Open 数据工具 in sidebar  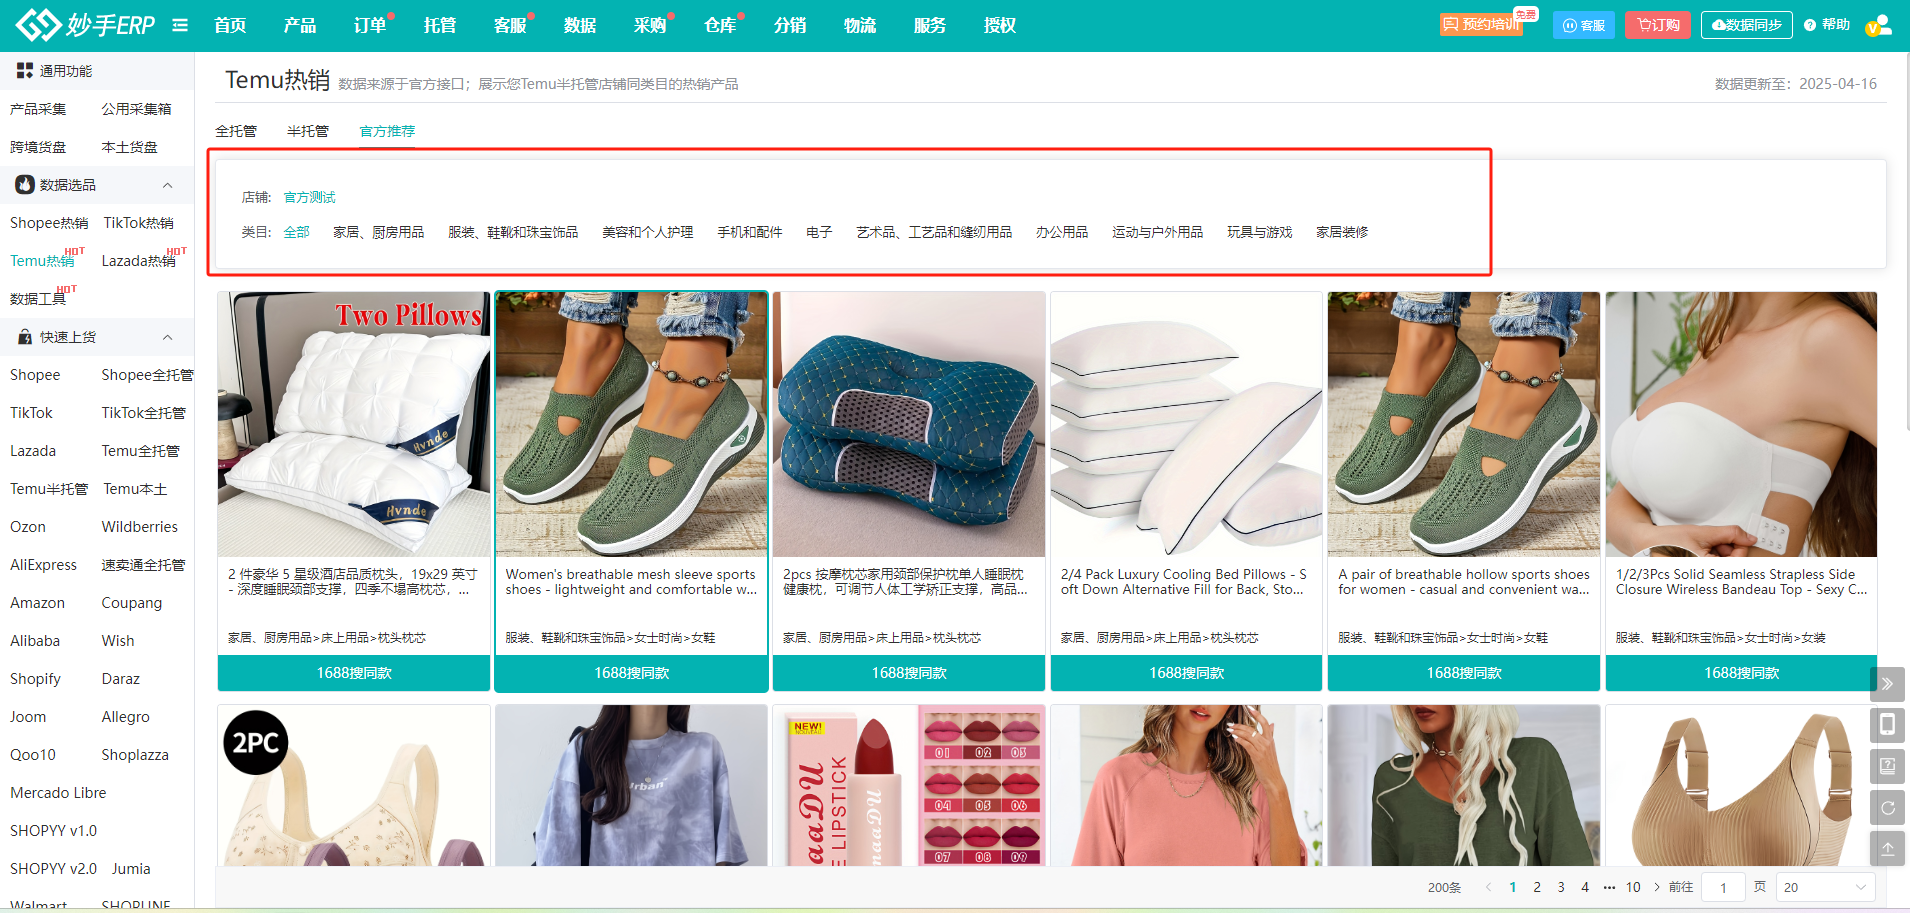click(38, 299)
